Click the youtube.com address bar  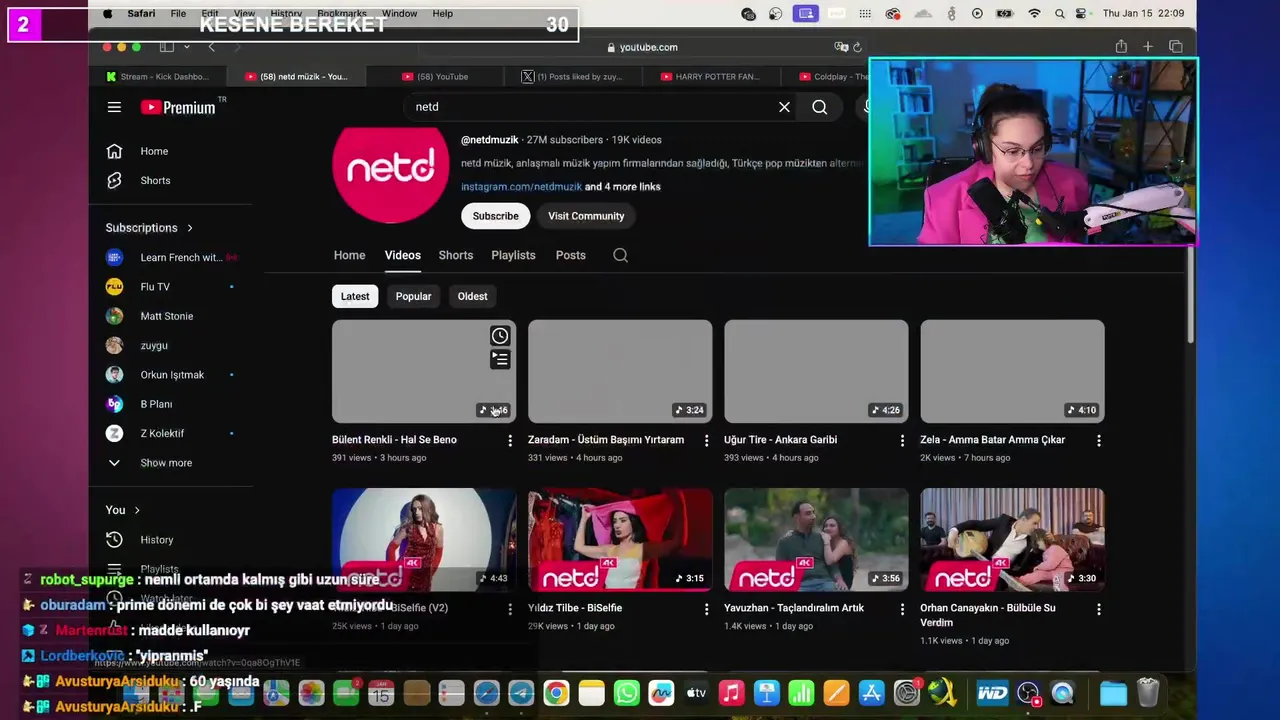pyautogui.click(x=642, y=47)
